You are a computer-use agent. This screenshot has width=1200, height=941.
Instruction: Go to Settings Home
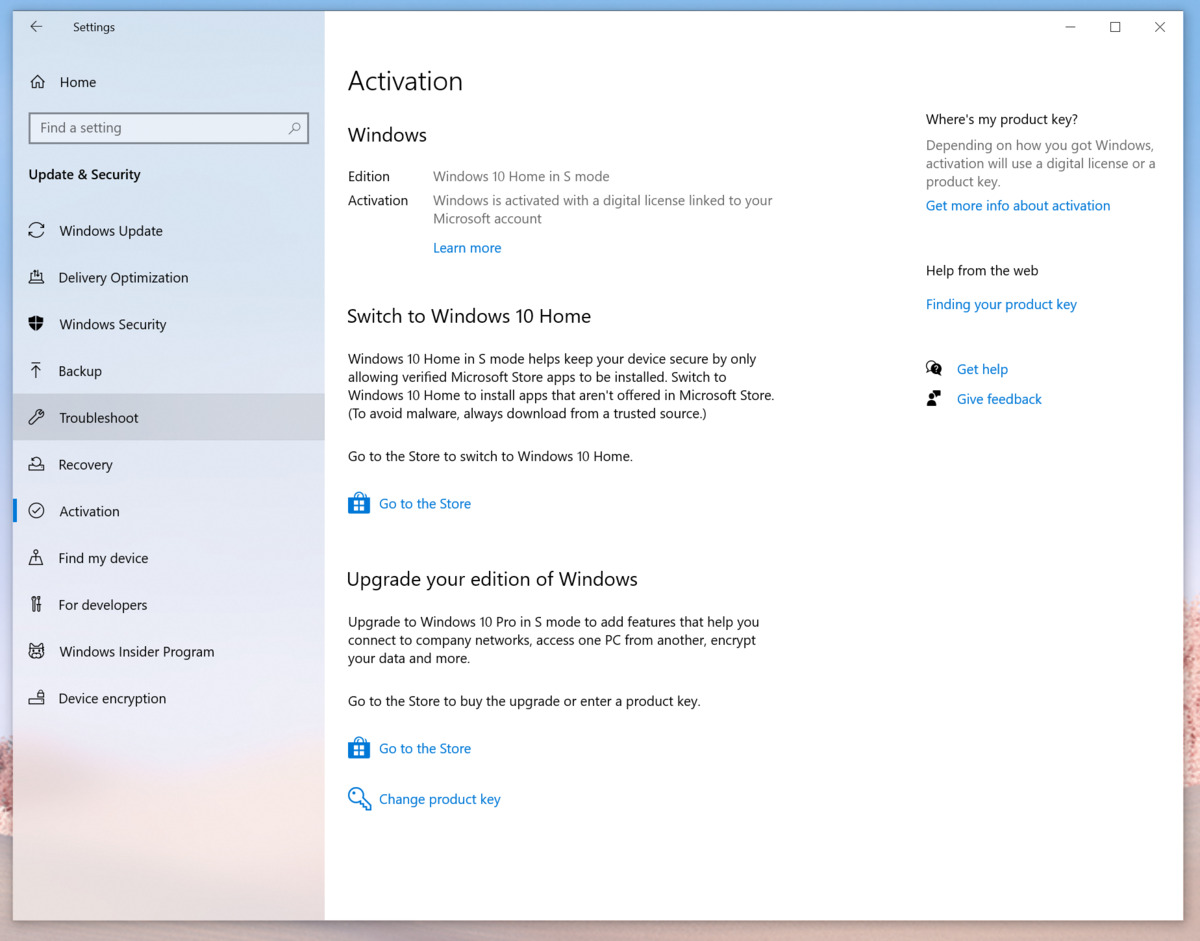[x=169, y=82]
